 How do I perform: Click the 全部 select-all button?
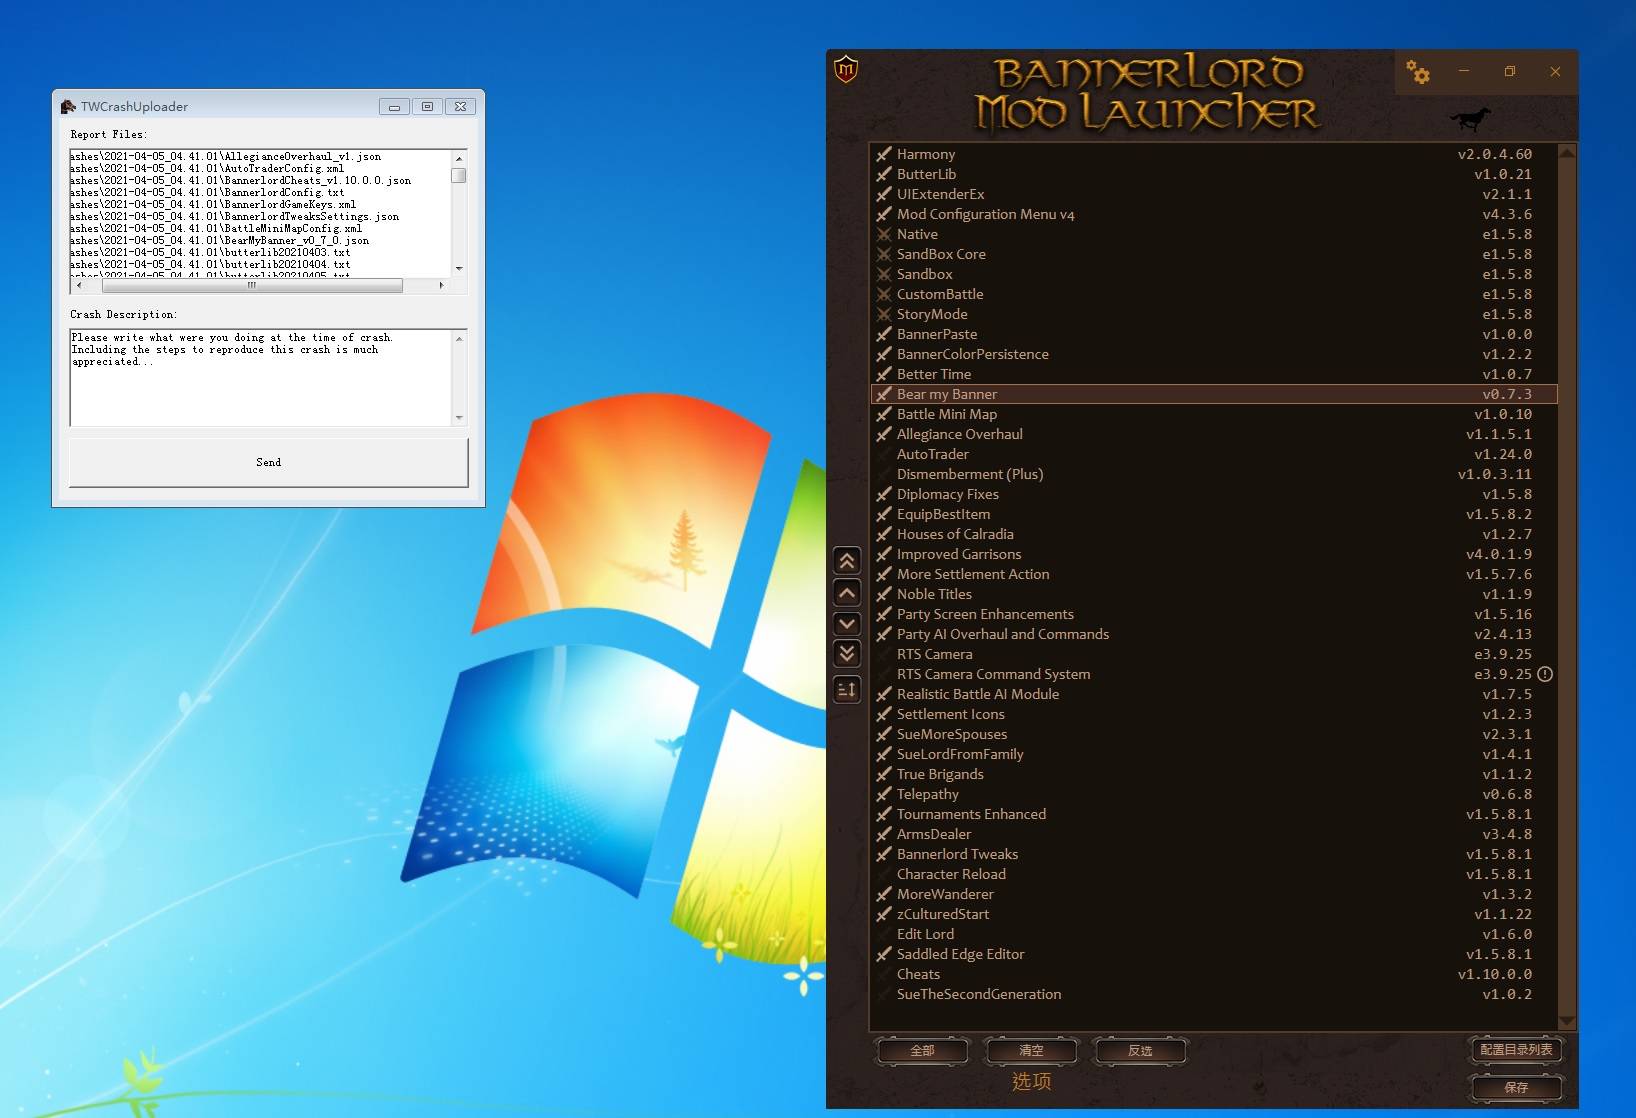pos(922,1051)
